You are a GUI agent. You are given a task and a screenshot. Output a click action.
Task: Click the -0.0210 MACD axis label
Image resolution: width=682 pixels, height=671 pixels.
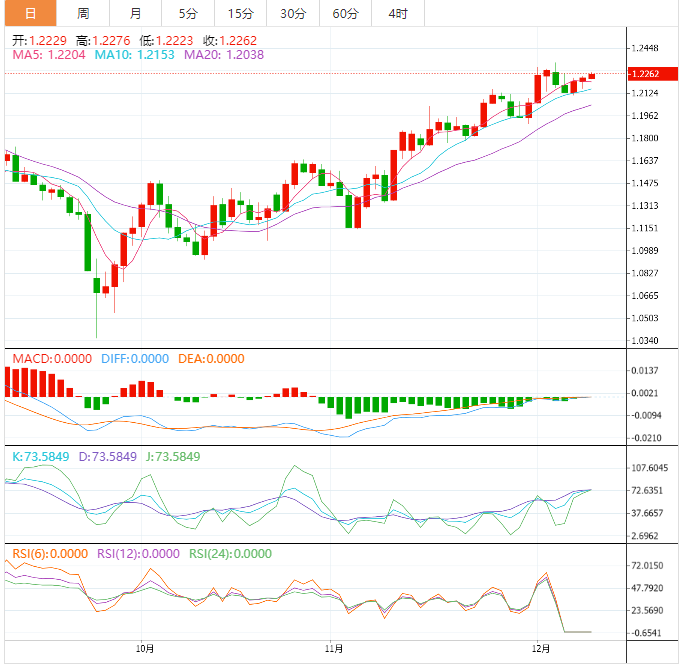(645, 438)
